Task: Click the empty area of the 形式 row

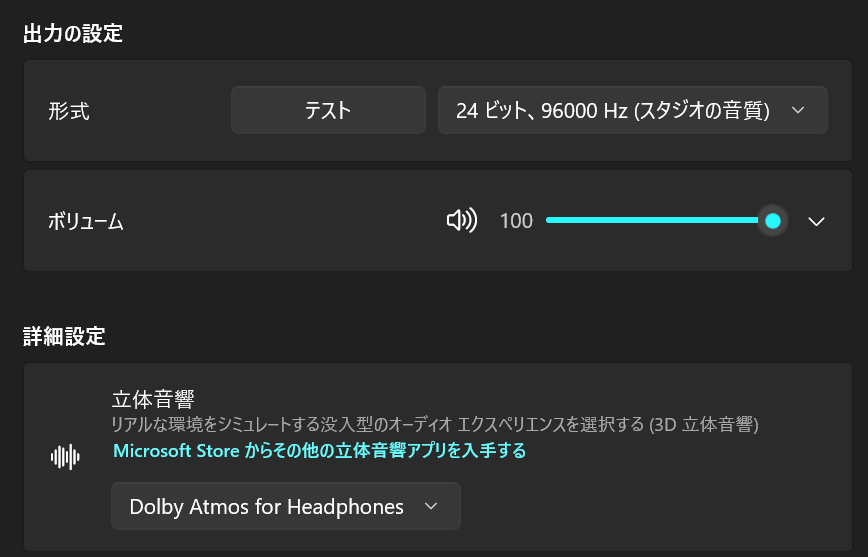Action: pyautogui.click(x=160, y=111)
